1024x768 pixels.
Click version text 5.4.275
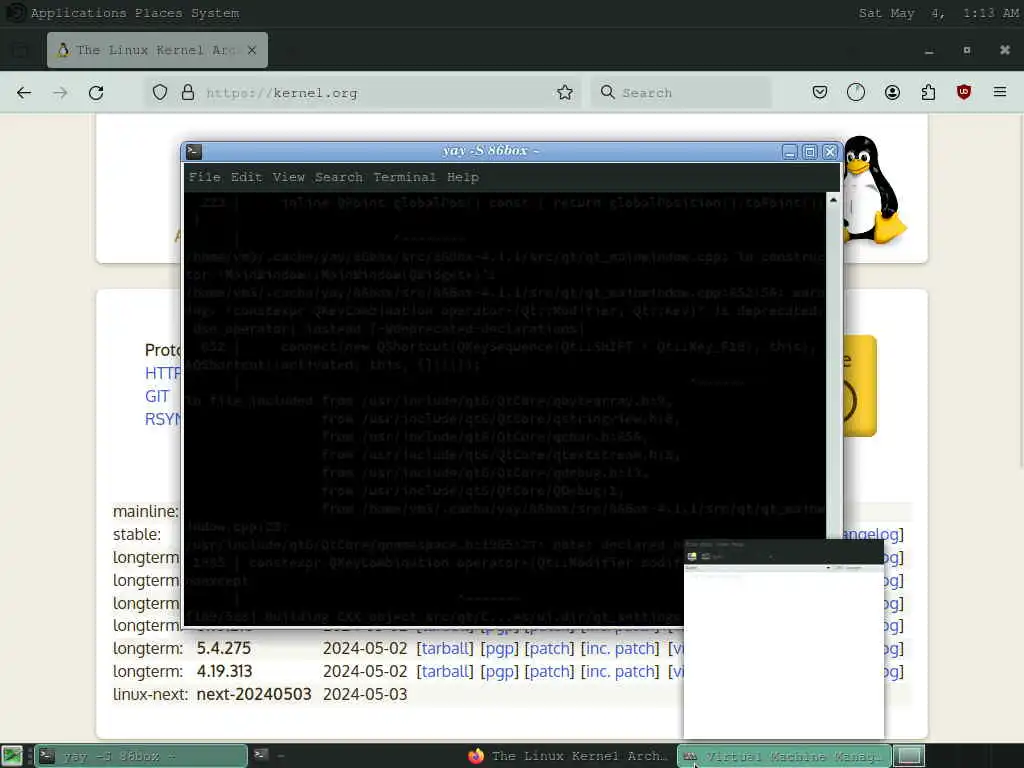pos(224,648)
